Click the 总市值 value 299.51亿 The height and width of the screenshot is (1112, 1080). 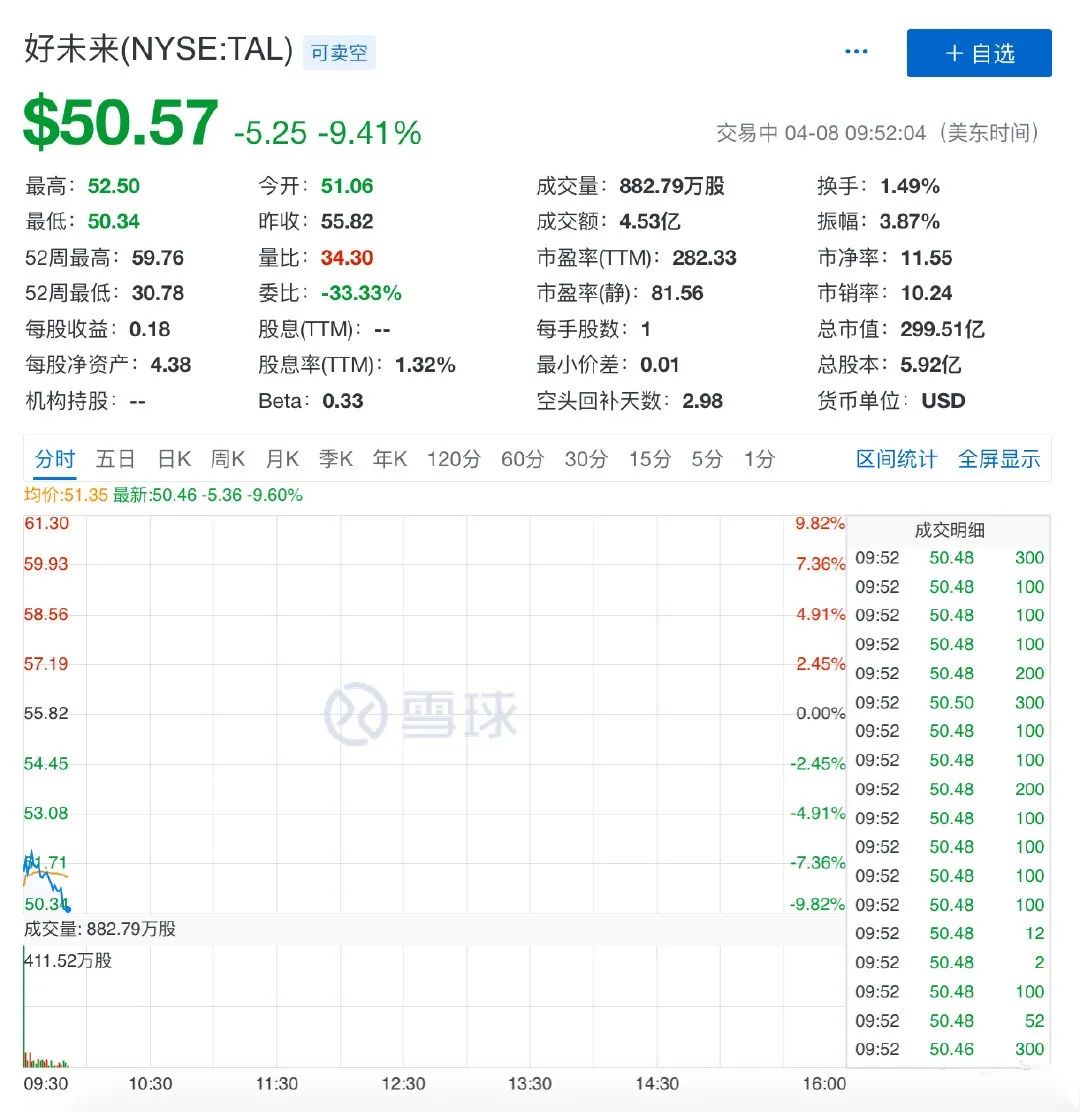pos(942,330)
